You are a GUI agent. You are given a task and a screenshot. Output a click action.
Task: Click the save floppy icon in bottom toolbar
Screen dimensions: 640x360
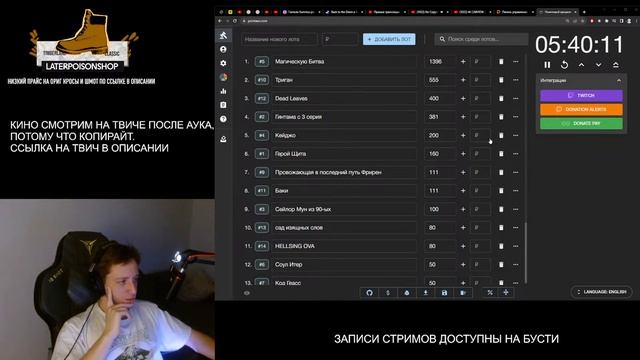click(x=444, y=293)
